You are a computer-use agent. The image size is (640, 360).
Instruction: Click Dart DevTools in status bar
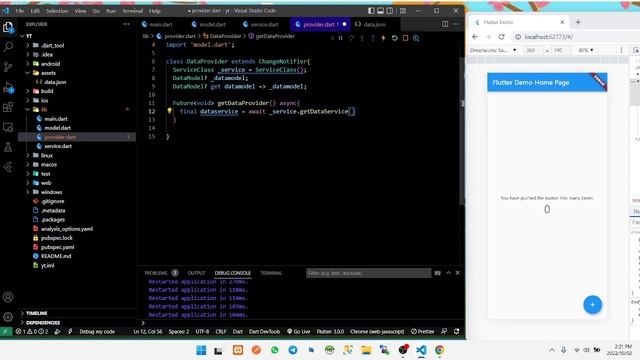264,331
